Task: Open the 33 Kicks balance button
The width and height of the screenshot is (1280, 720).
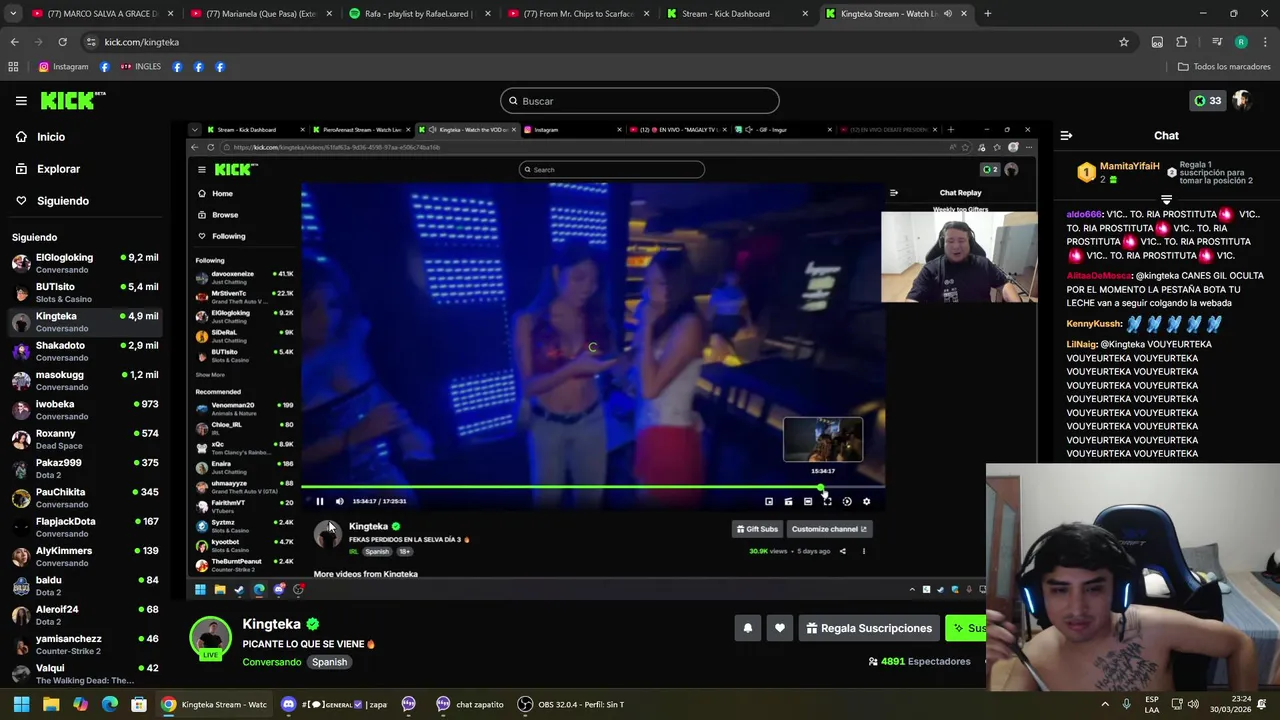Action: (x=1207, y=100)
